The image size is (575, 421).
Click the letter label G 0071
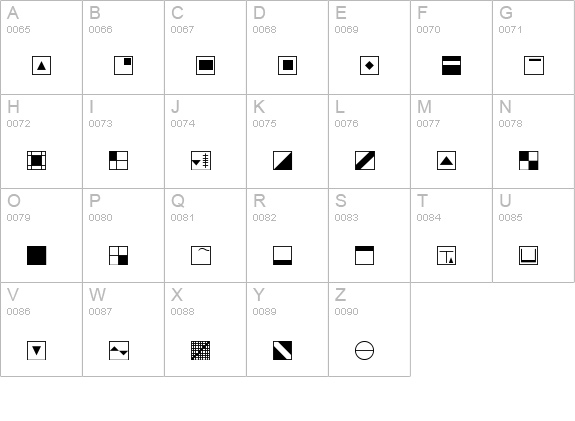pos(510,21)
